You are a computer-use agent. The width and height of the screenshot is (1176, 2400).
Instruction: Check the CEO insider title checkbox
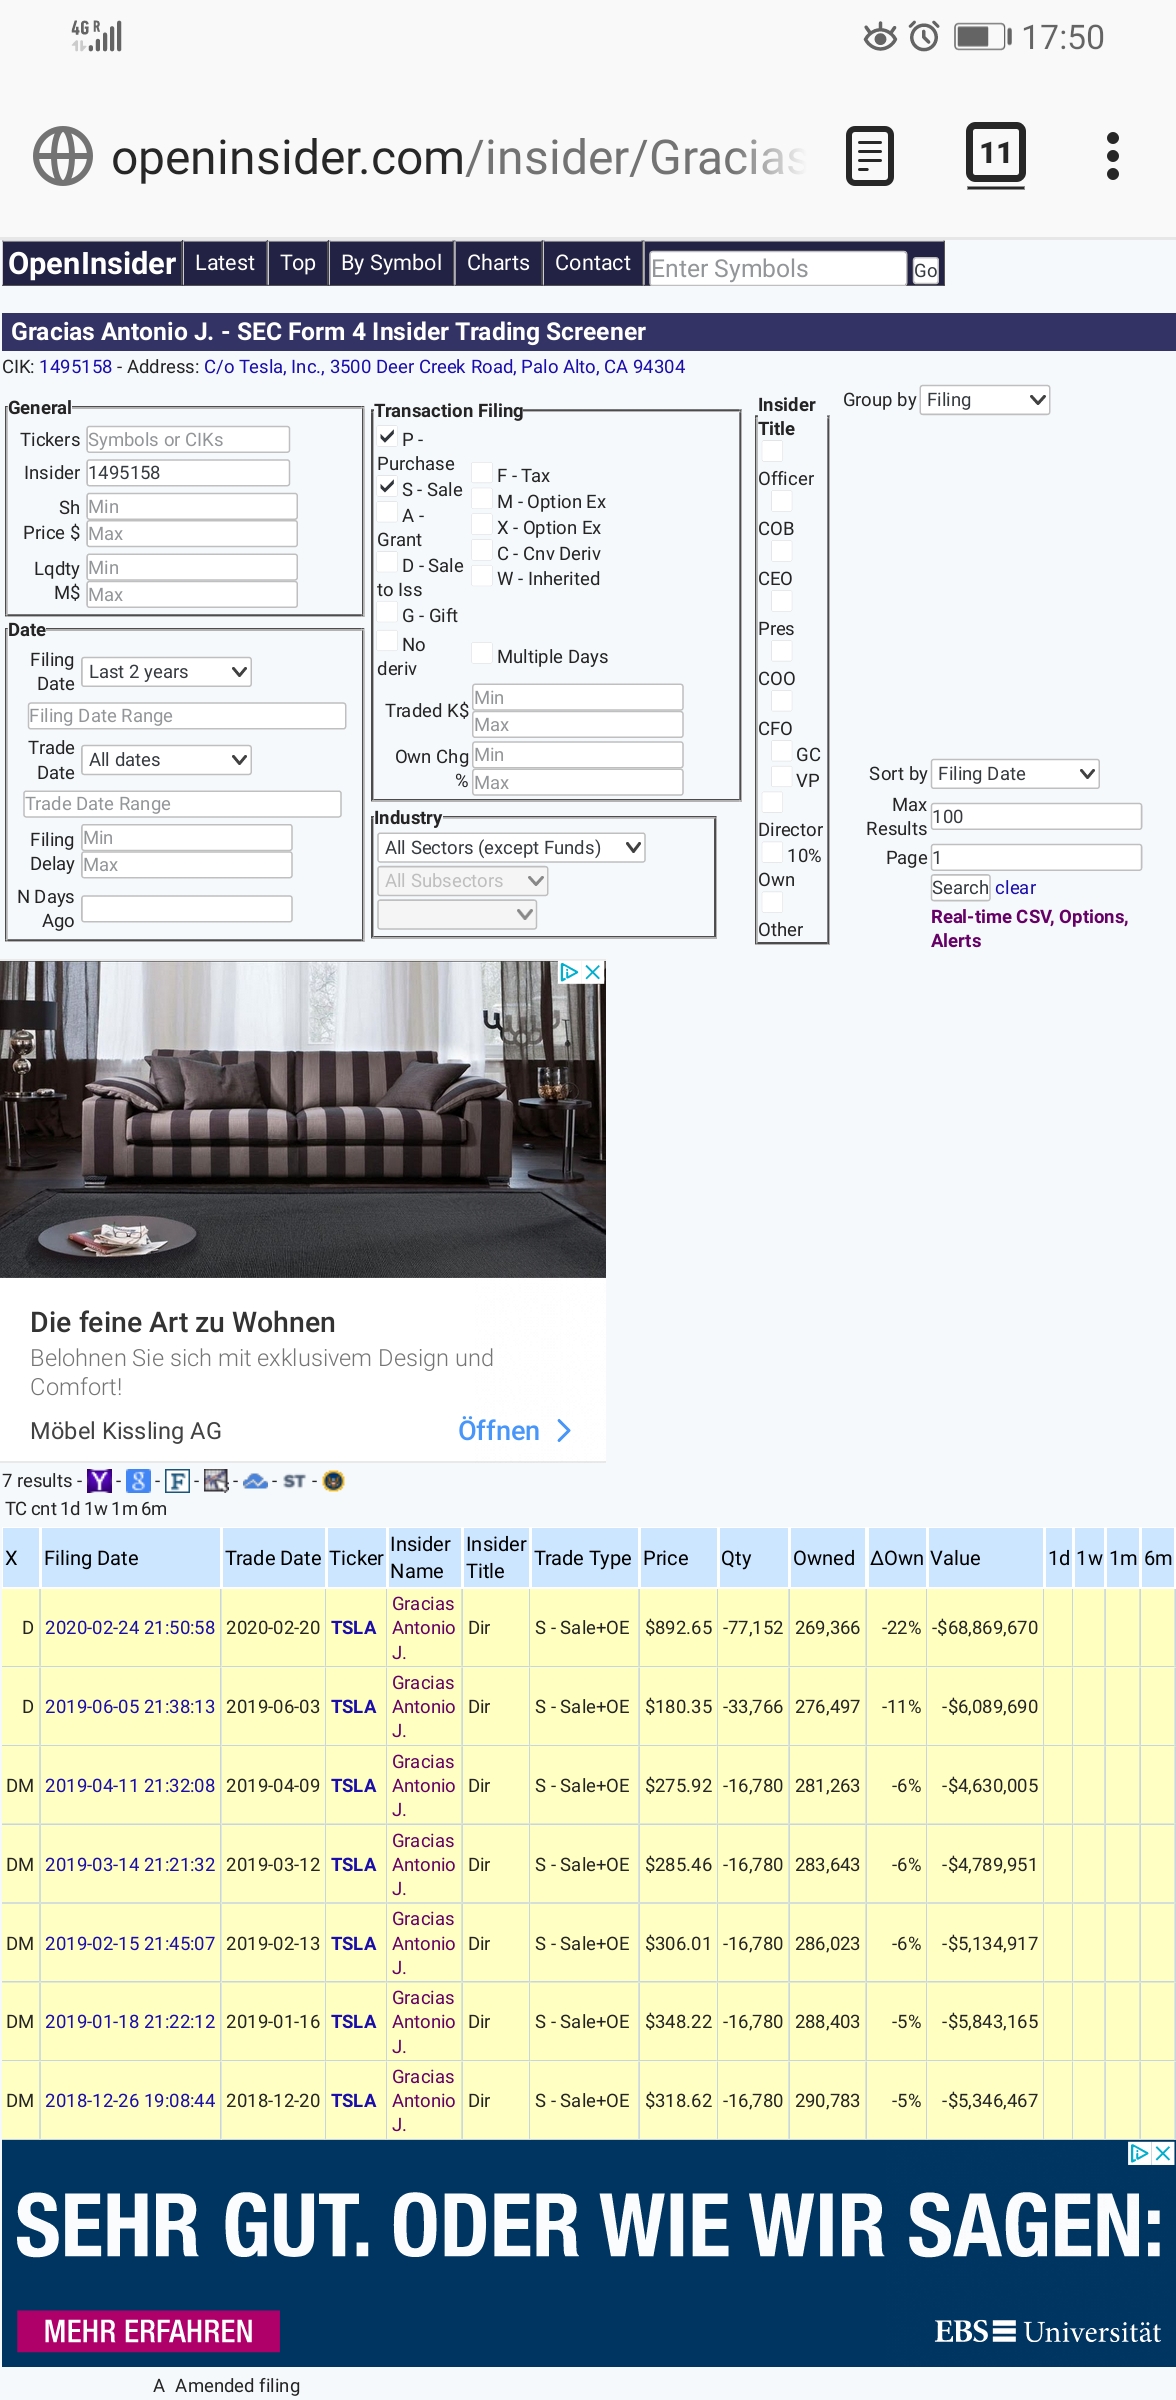[782, 551]
